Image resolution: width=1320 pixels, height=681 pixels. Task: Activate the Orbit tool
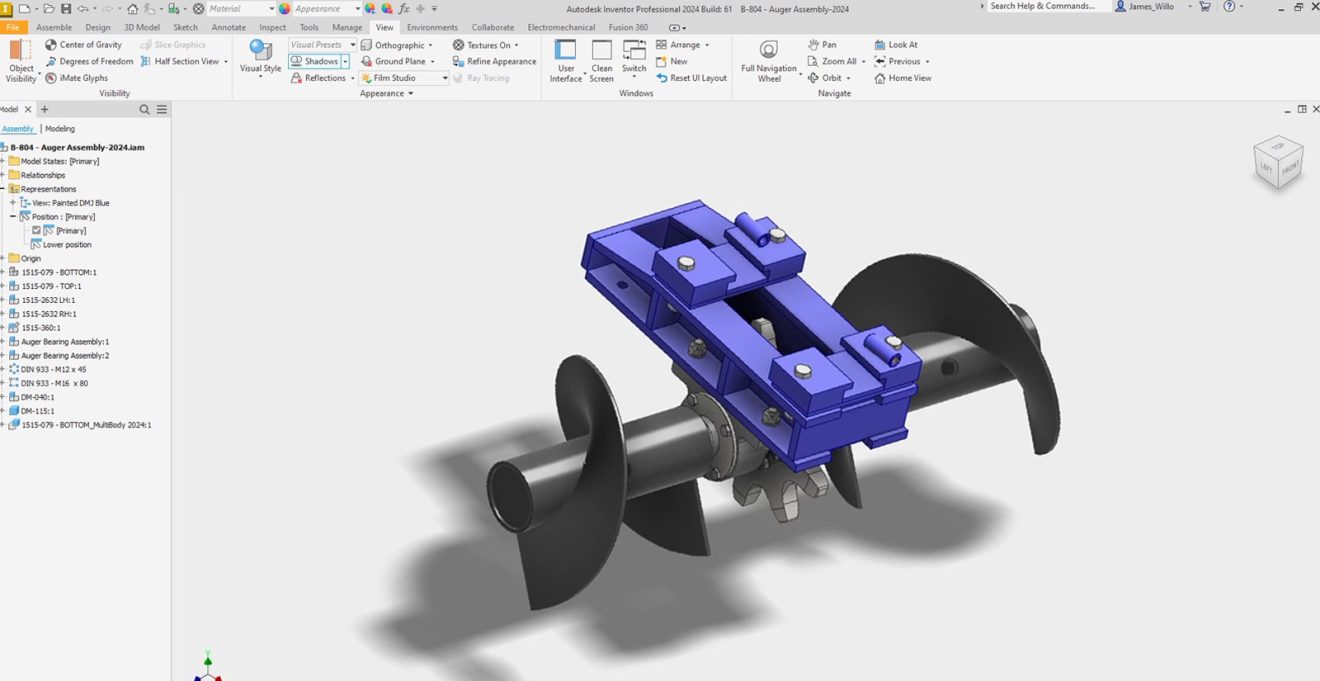pyautogui.click(x=829, y=78)
